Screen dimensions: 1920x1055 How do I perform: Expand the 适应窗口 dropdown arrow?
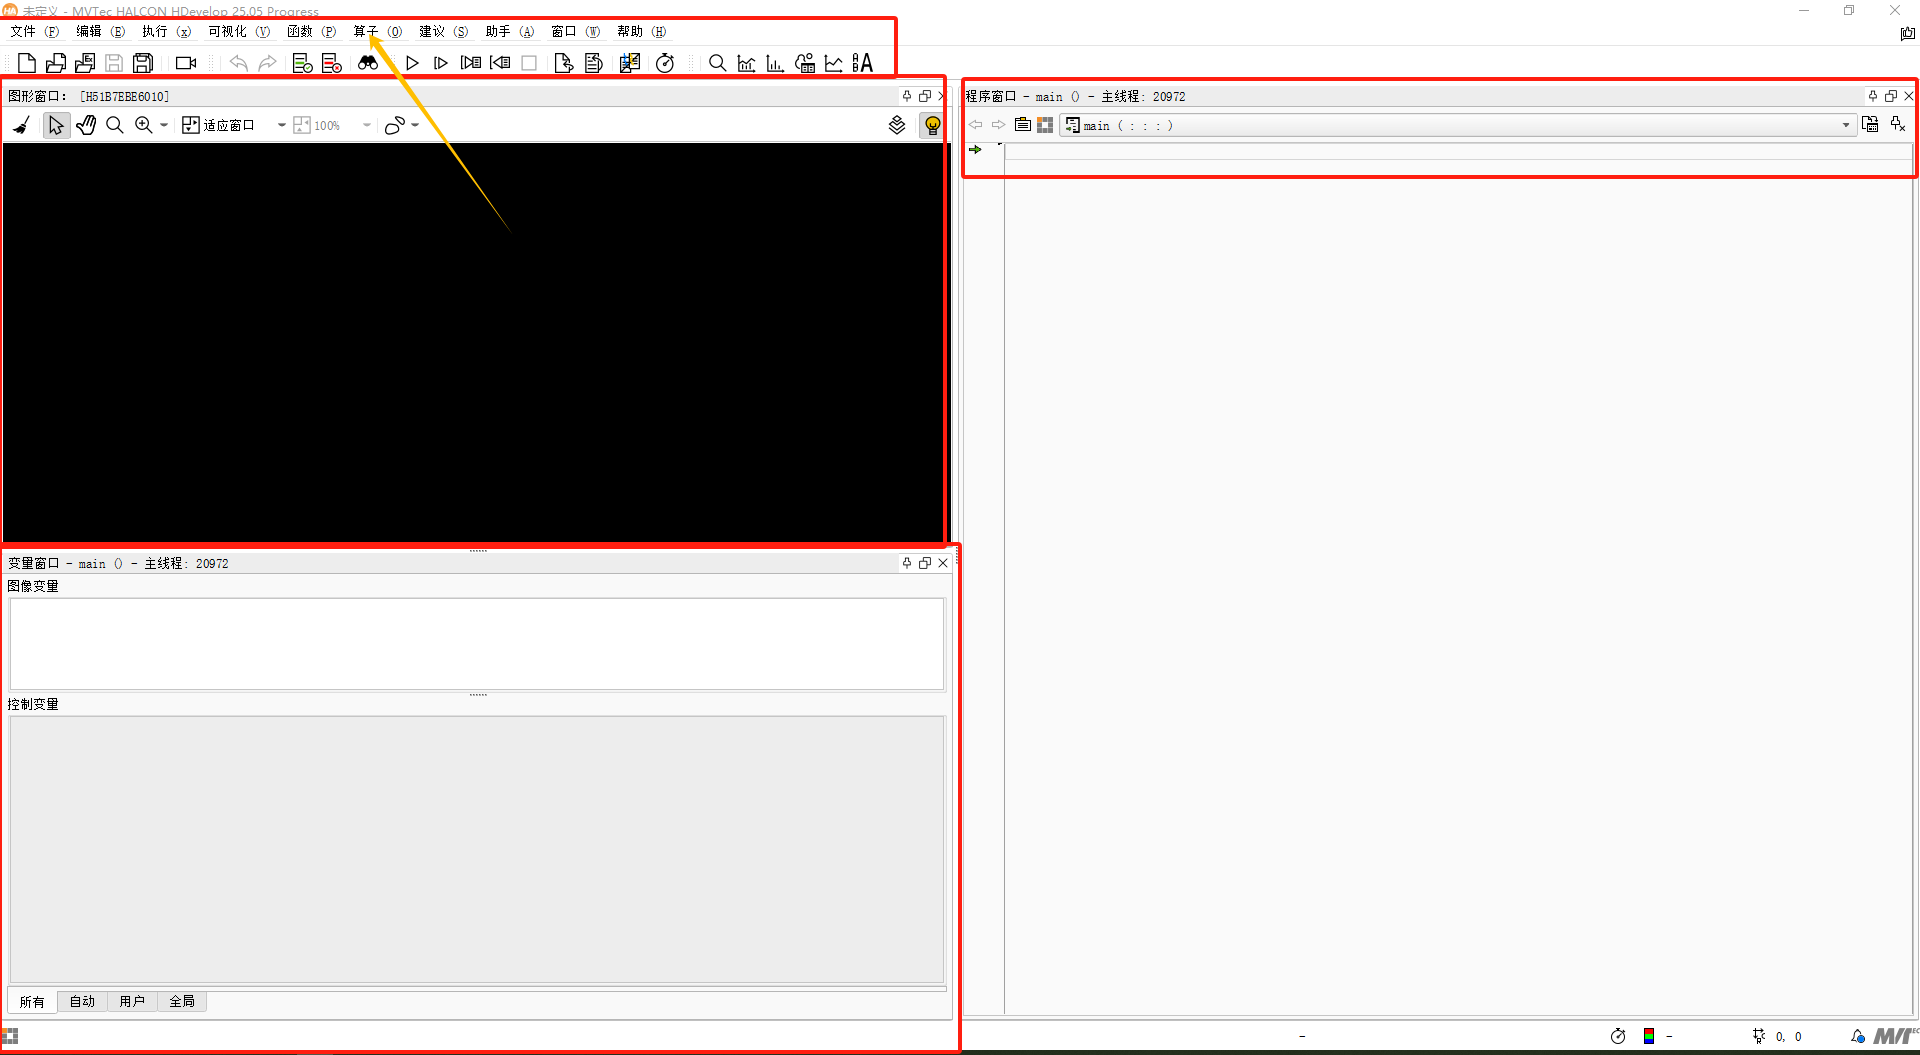pos(282,125)
